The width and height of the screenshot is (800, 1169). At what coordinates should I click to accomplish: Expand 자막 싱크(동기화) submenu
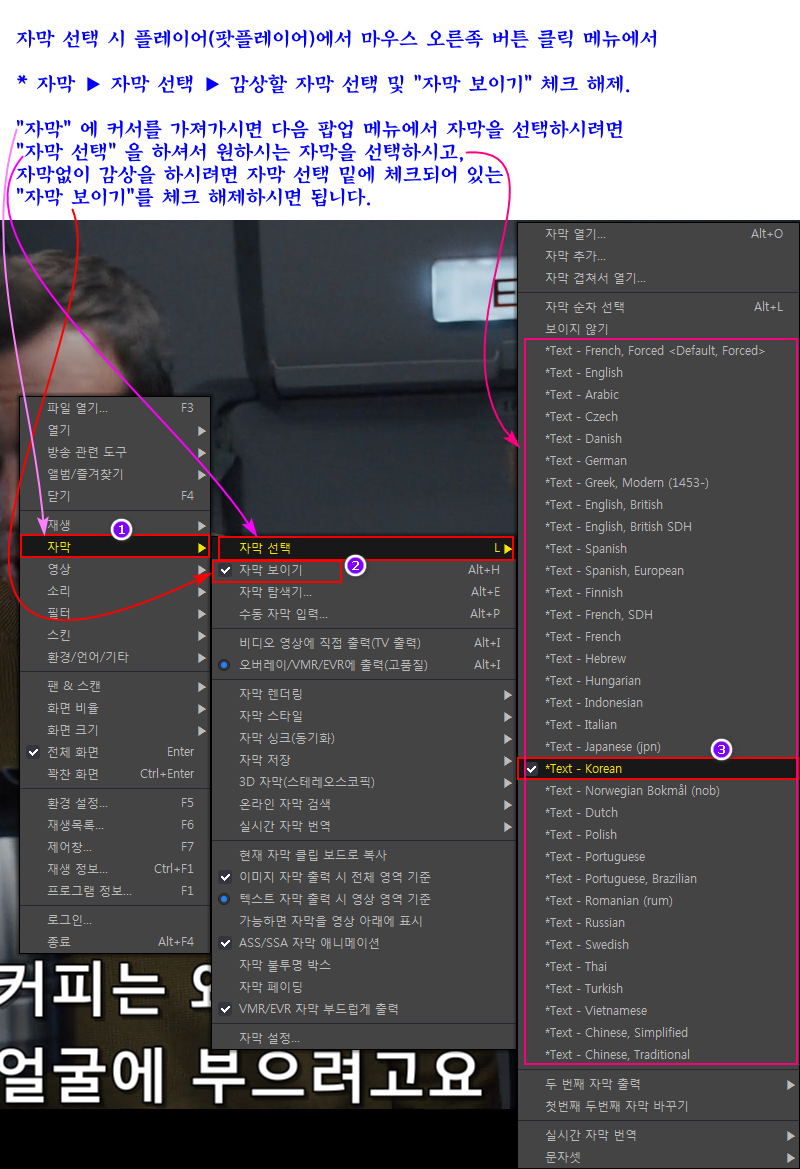pyautogui.click(x=364, y=738)
